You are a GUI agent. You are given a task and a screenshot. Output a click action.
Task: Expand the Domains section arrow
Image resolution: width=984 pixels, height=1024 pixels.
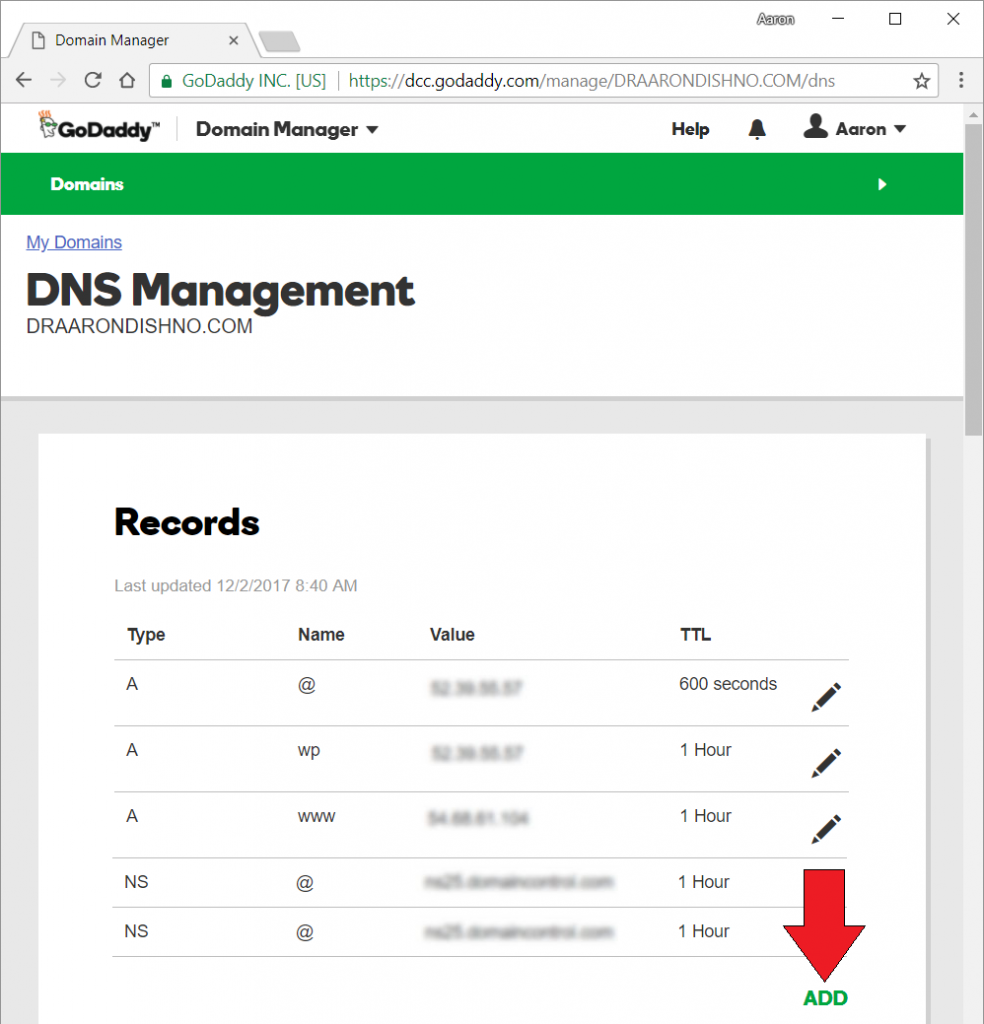click(882, 184)
